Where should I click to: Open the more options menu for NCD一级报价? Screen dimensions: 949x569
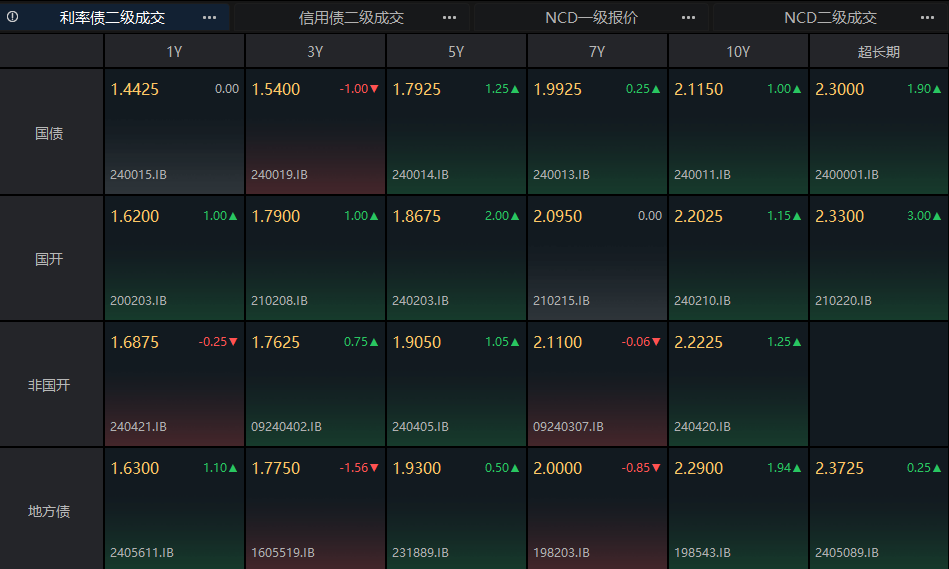tap(688, 18)
